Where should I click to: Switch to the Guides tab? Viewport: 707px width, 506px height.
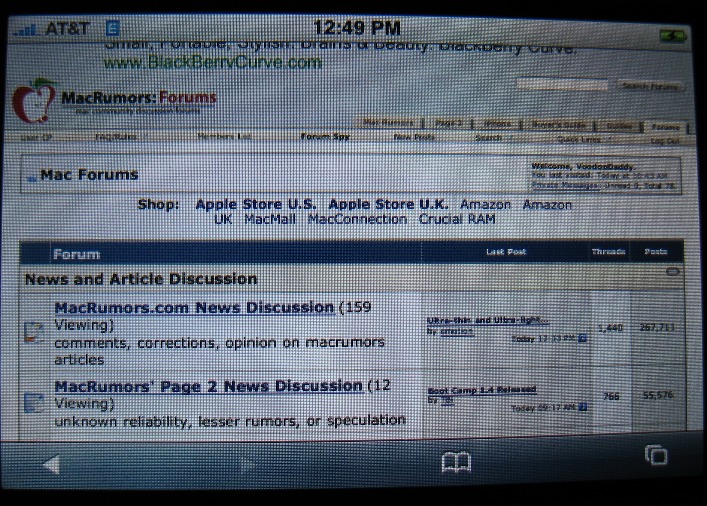pyautogui.click(x=619, y=126)
